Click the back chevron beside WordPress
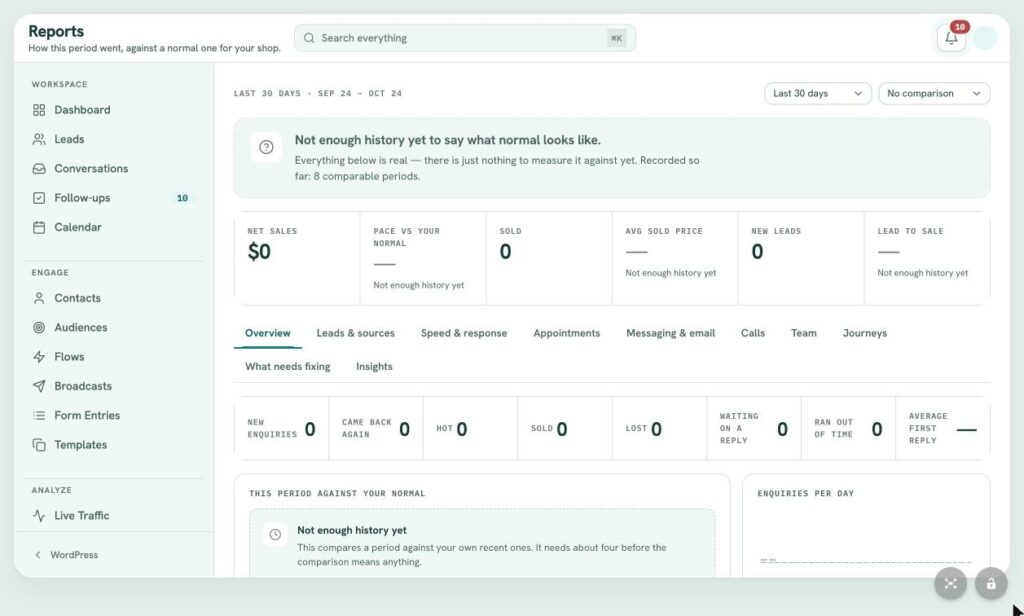The width and height of the screenshot is (1024, 616). (38, 555)
